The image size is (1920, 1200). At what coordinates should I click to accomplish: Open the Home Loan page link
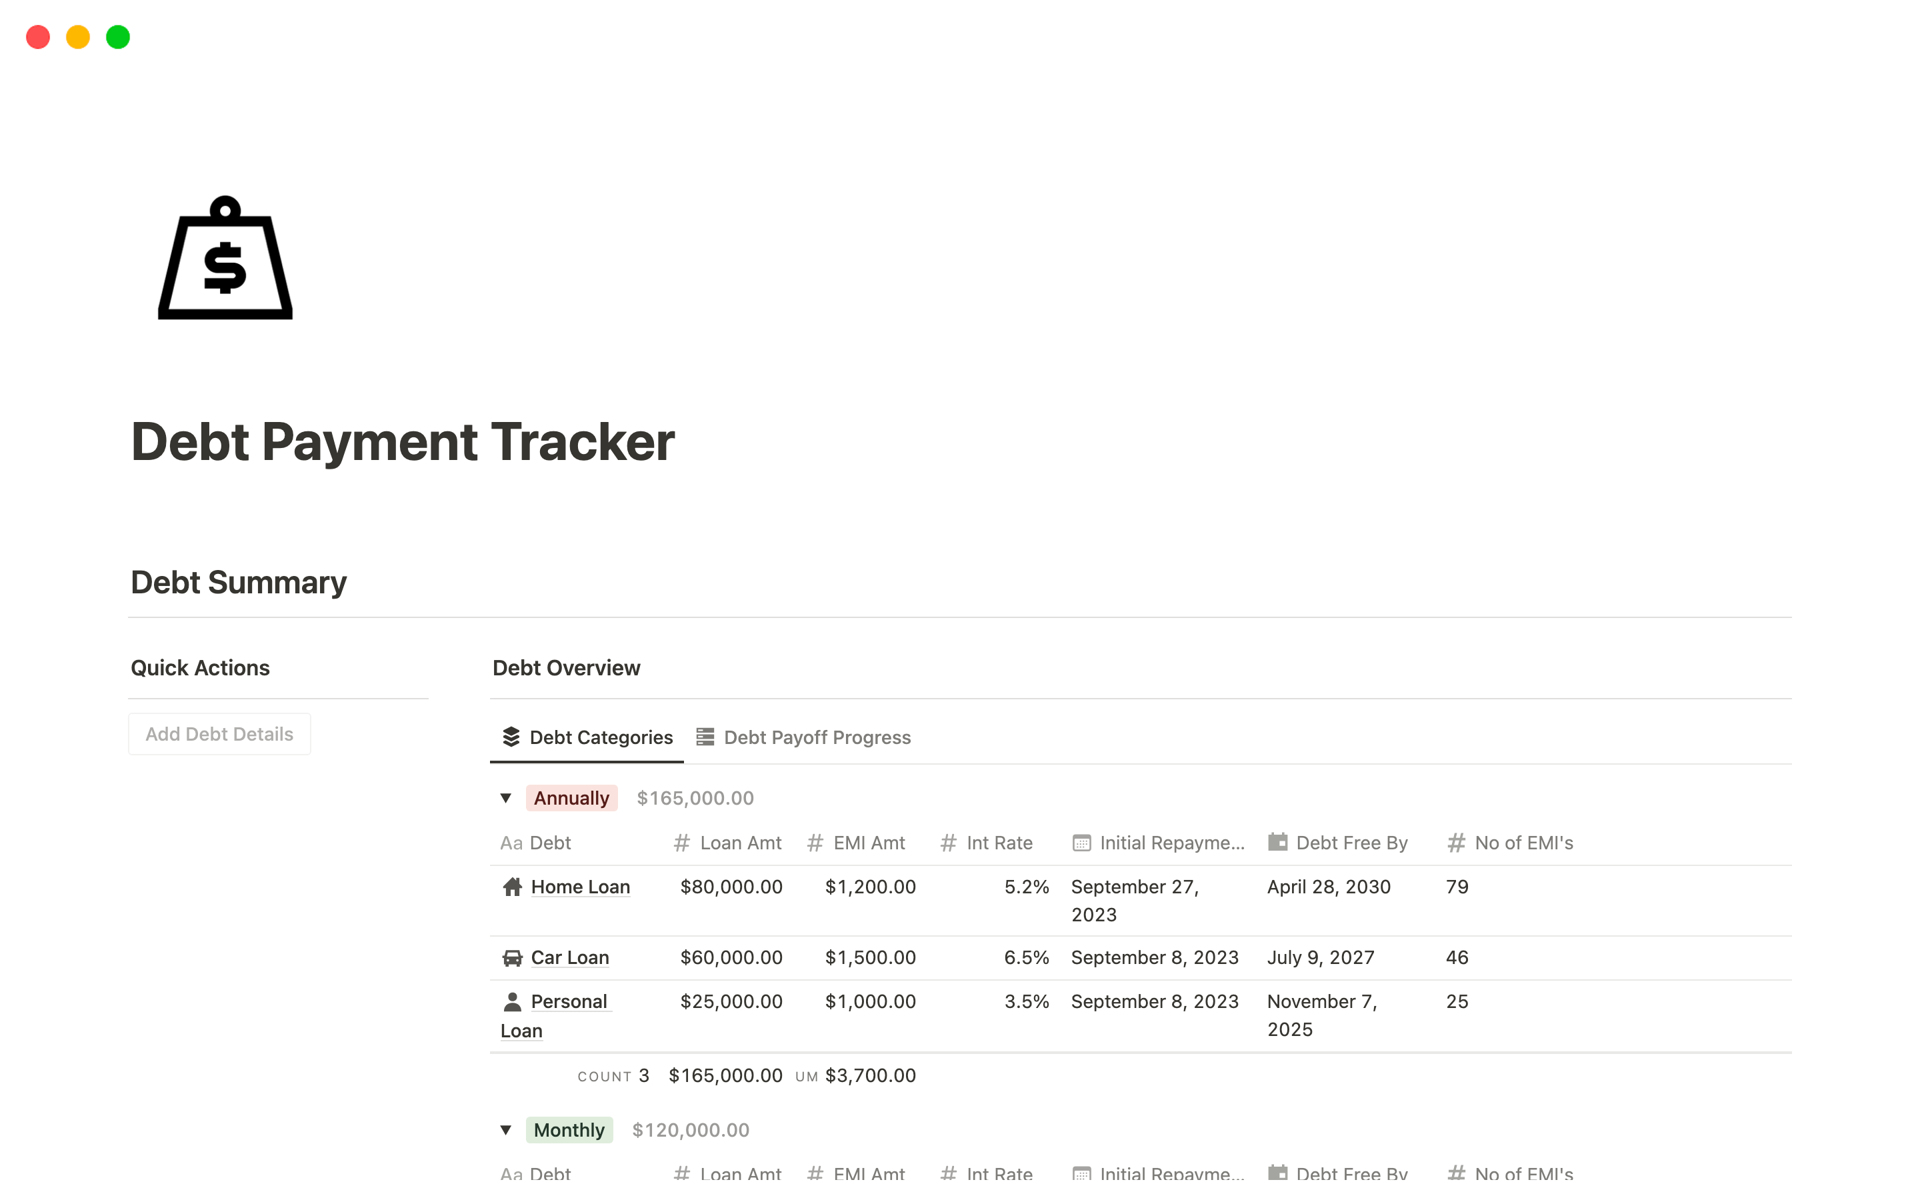click(580, 887)
